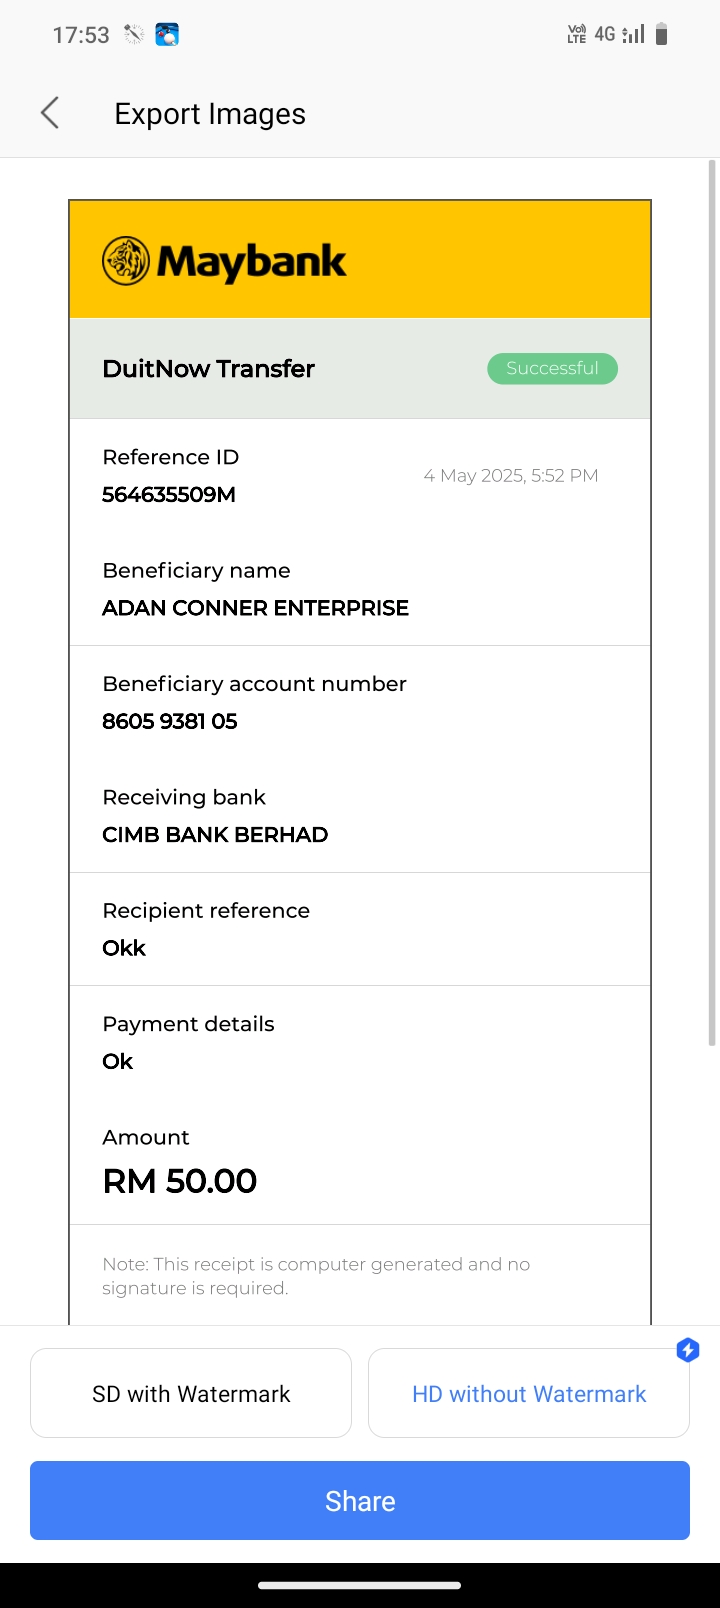
Task: Select SD with Watermark option
Action: point(191,1393)
